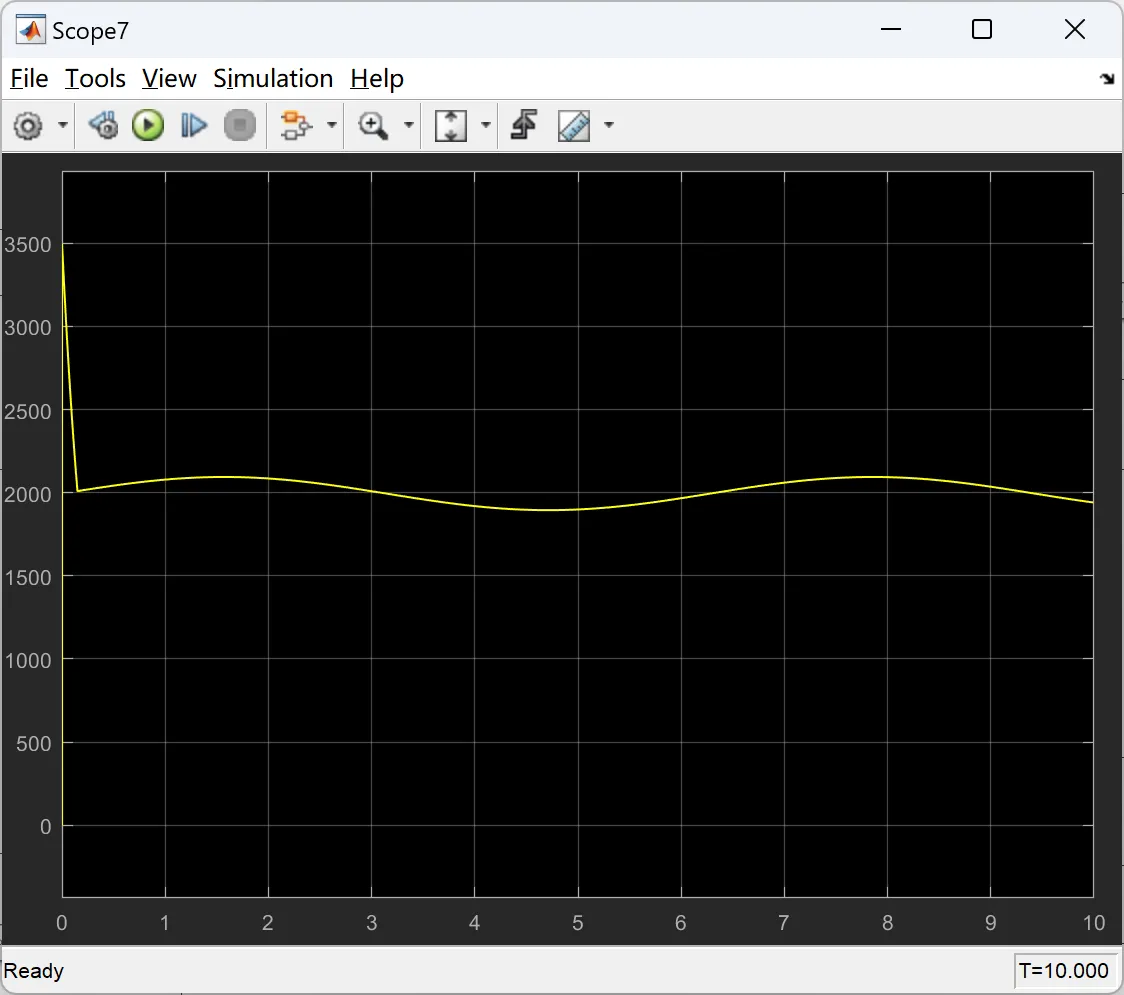
Task: Close the Scope7 window
Action: [x=1075, y=29]
